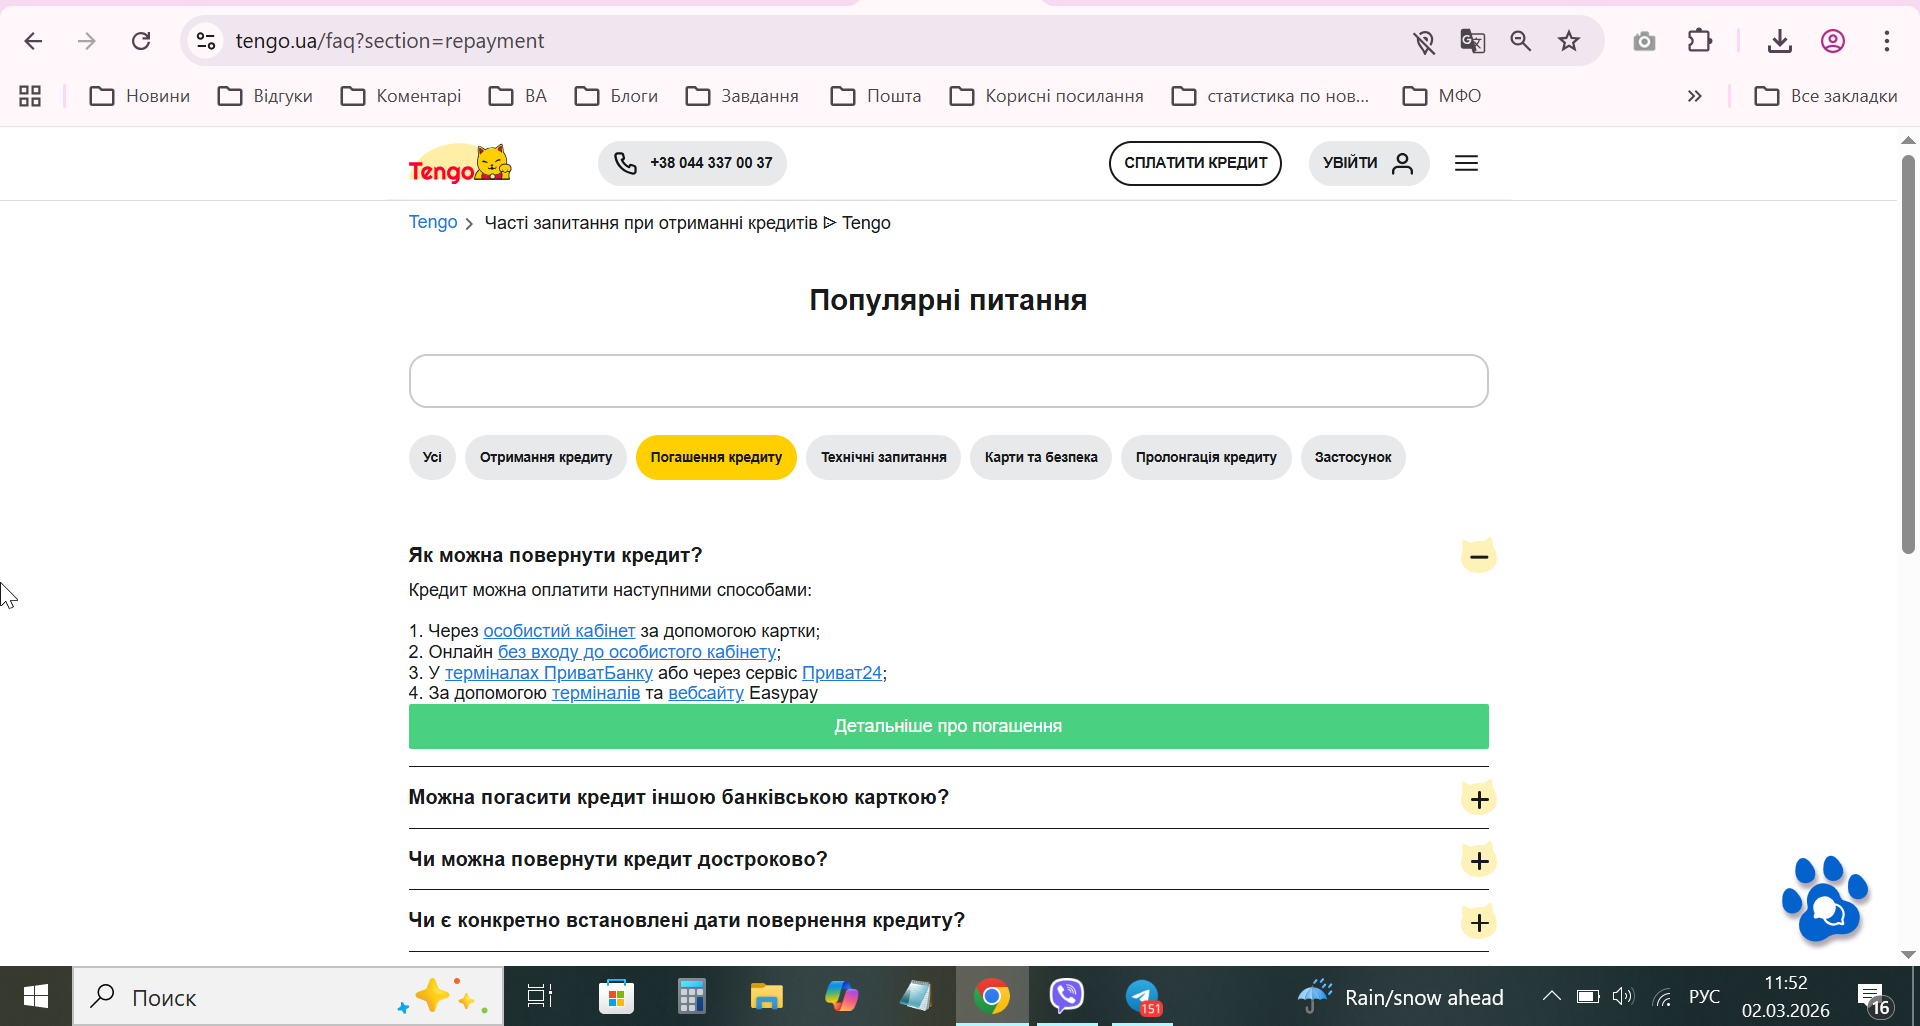Open the browser Extensions puzzle icon
The height and width of the screenshot is (1026, 1920).
point(1699,41)
